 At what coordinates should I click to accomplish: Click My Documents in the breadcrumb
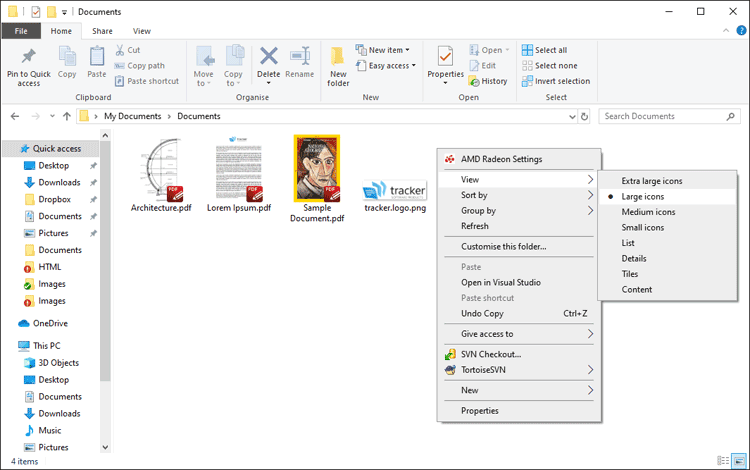click(132, 116)
